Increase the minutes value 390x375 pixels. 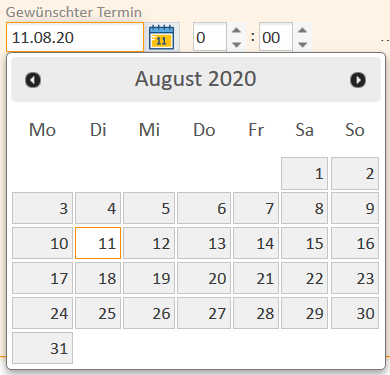pos(302,31)
